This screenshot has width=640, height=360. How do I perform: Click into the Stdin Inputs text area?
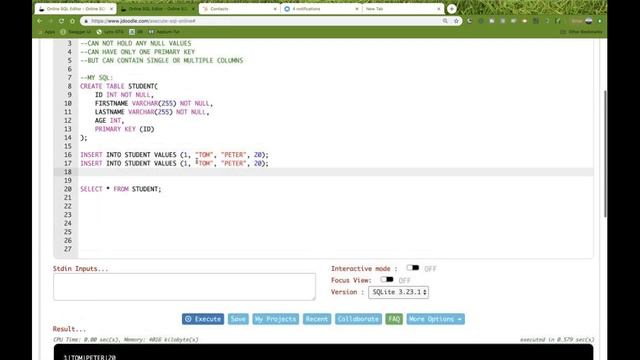[184, 287]
